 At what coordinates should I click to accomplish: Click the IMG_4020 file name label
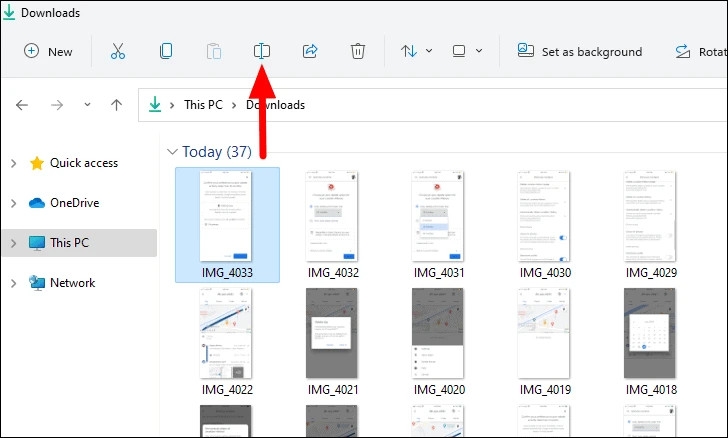[439, 390]
